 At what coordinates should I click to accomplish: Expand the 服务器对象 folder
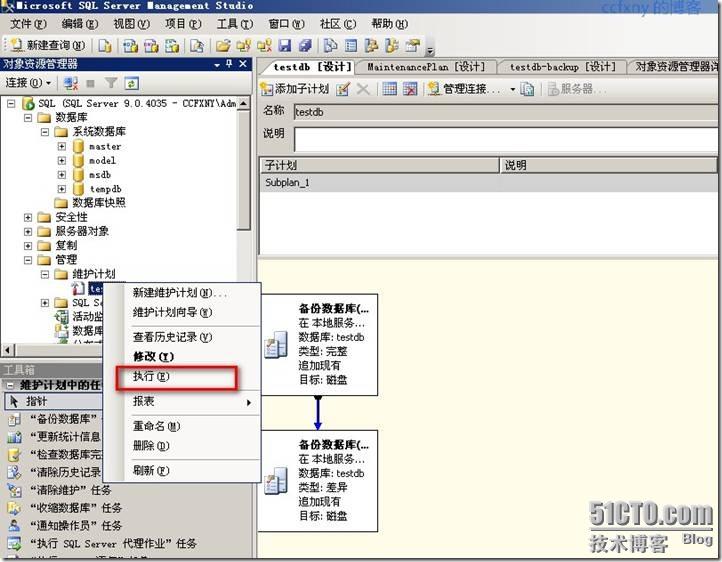pos(28,232)
